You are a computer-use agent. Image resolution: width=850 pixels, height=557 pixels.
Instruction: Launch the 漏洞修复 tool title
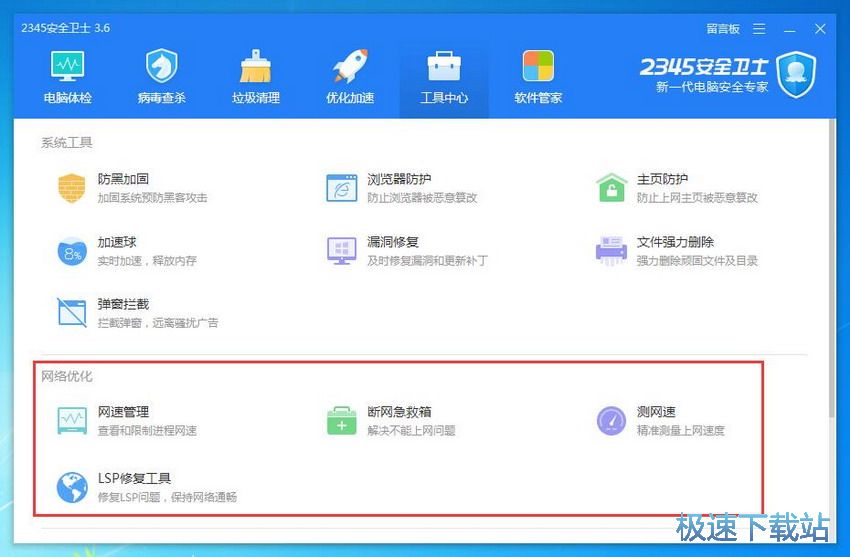coord(393,242)
